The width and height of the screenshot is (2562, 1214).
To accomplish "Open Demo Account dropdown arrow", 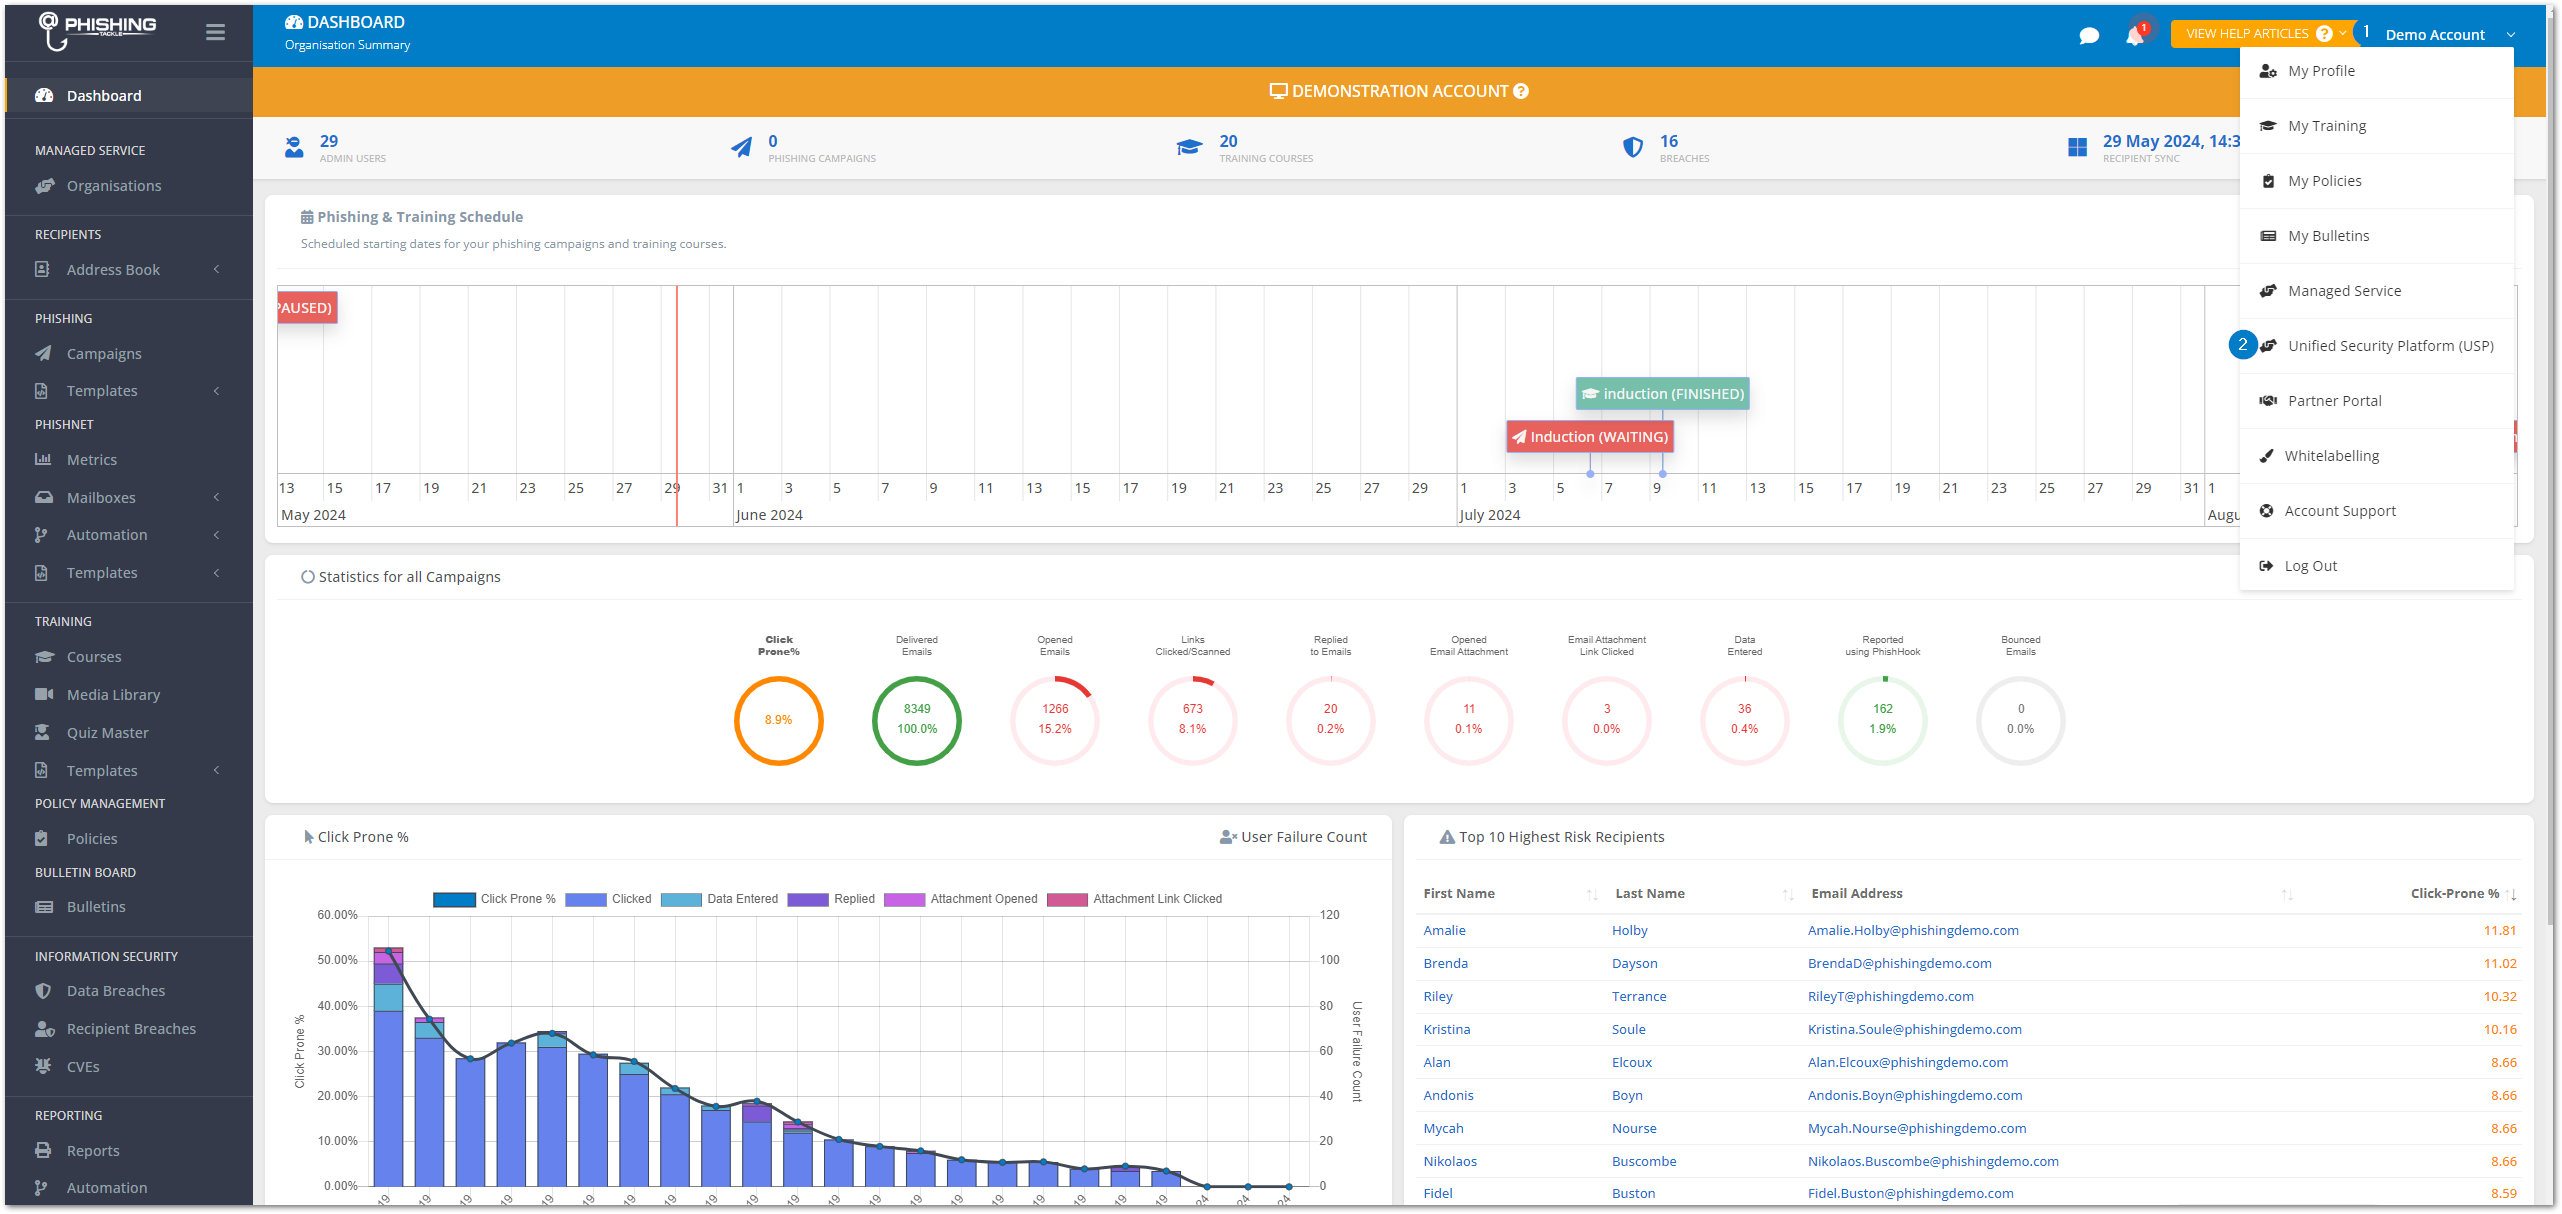I will 2510,35.
